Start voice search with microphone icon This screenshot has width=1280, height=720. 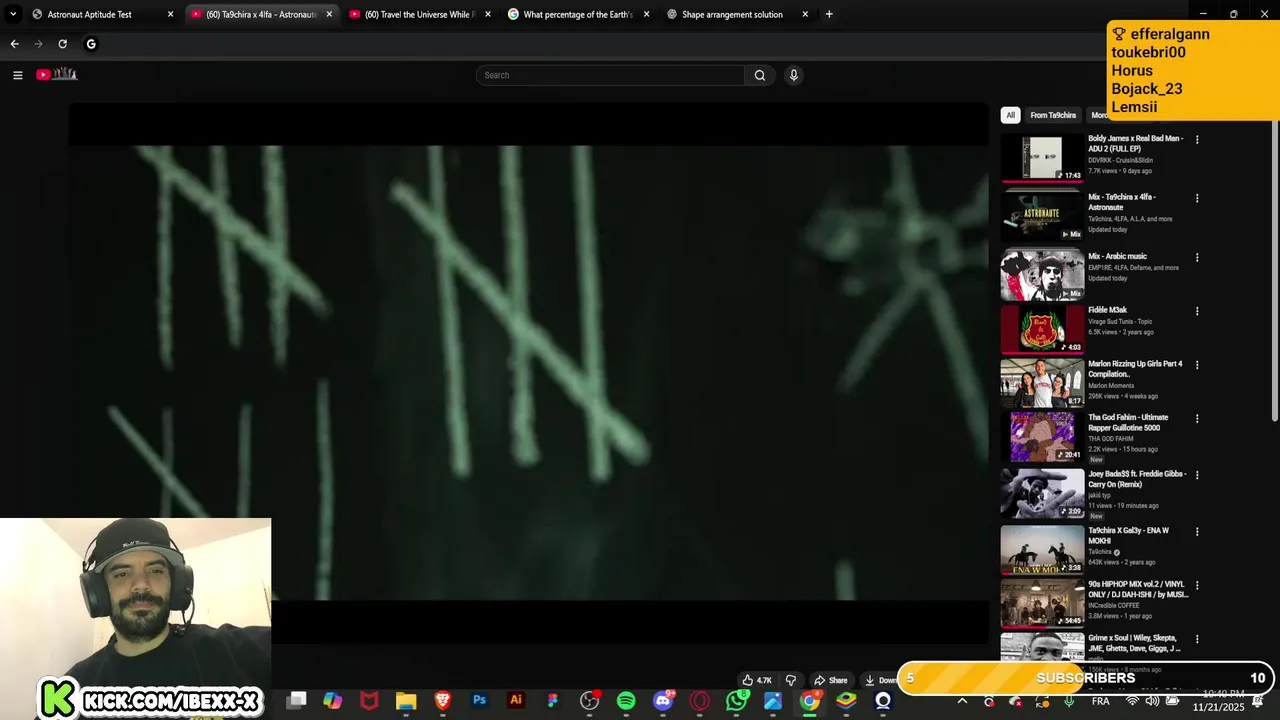(793, 75)
